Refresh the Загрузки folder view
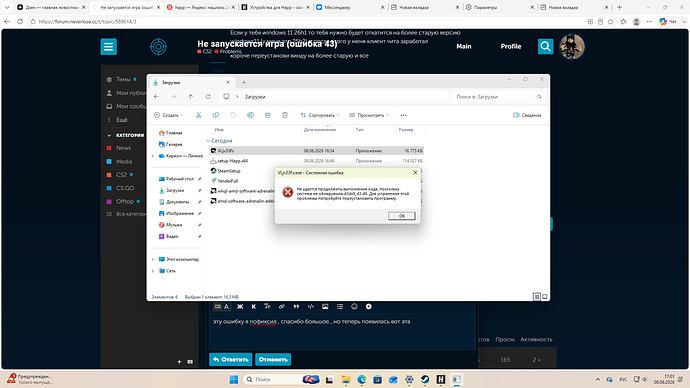 208,96
